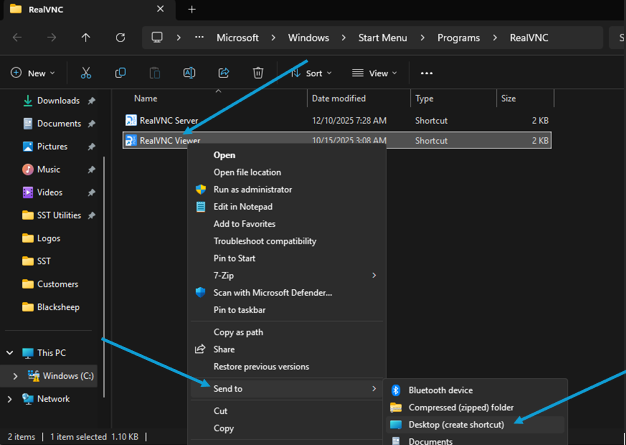
Task: Click the Share icon in the toolbar
Action: (x=224, y=73)
